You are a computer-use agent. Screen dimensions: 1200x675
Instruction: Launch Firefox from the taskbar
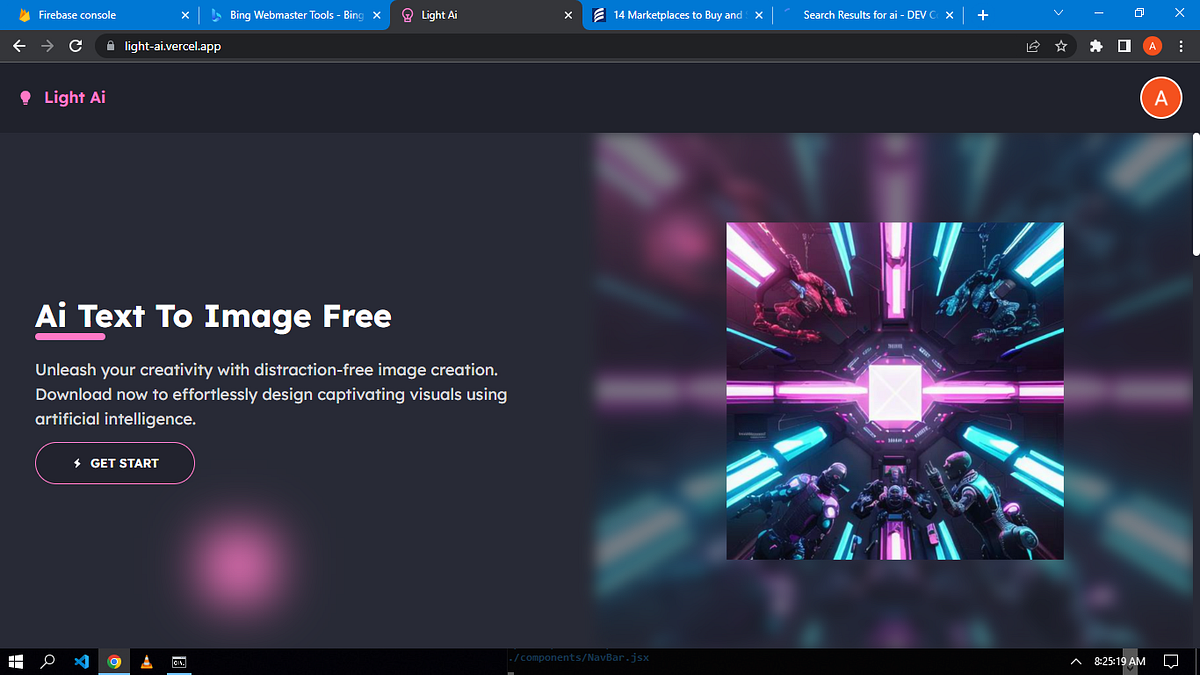[147, 661]
